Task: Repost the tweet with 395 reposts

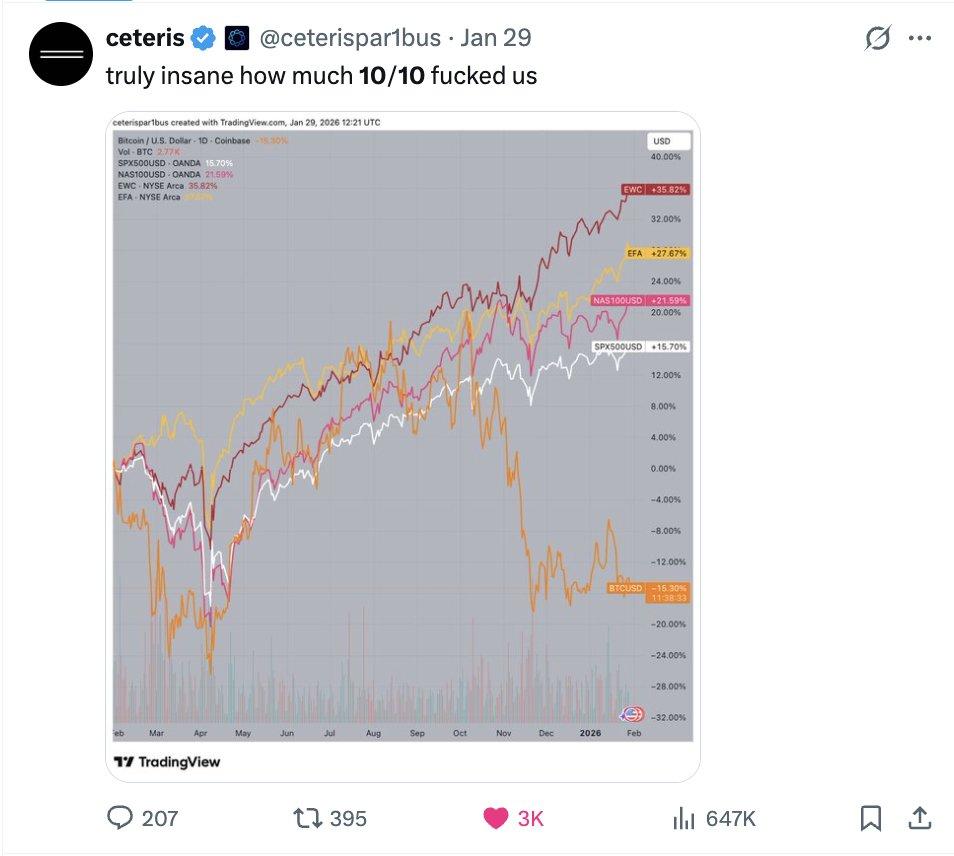Action: click(305, 818)
